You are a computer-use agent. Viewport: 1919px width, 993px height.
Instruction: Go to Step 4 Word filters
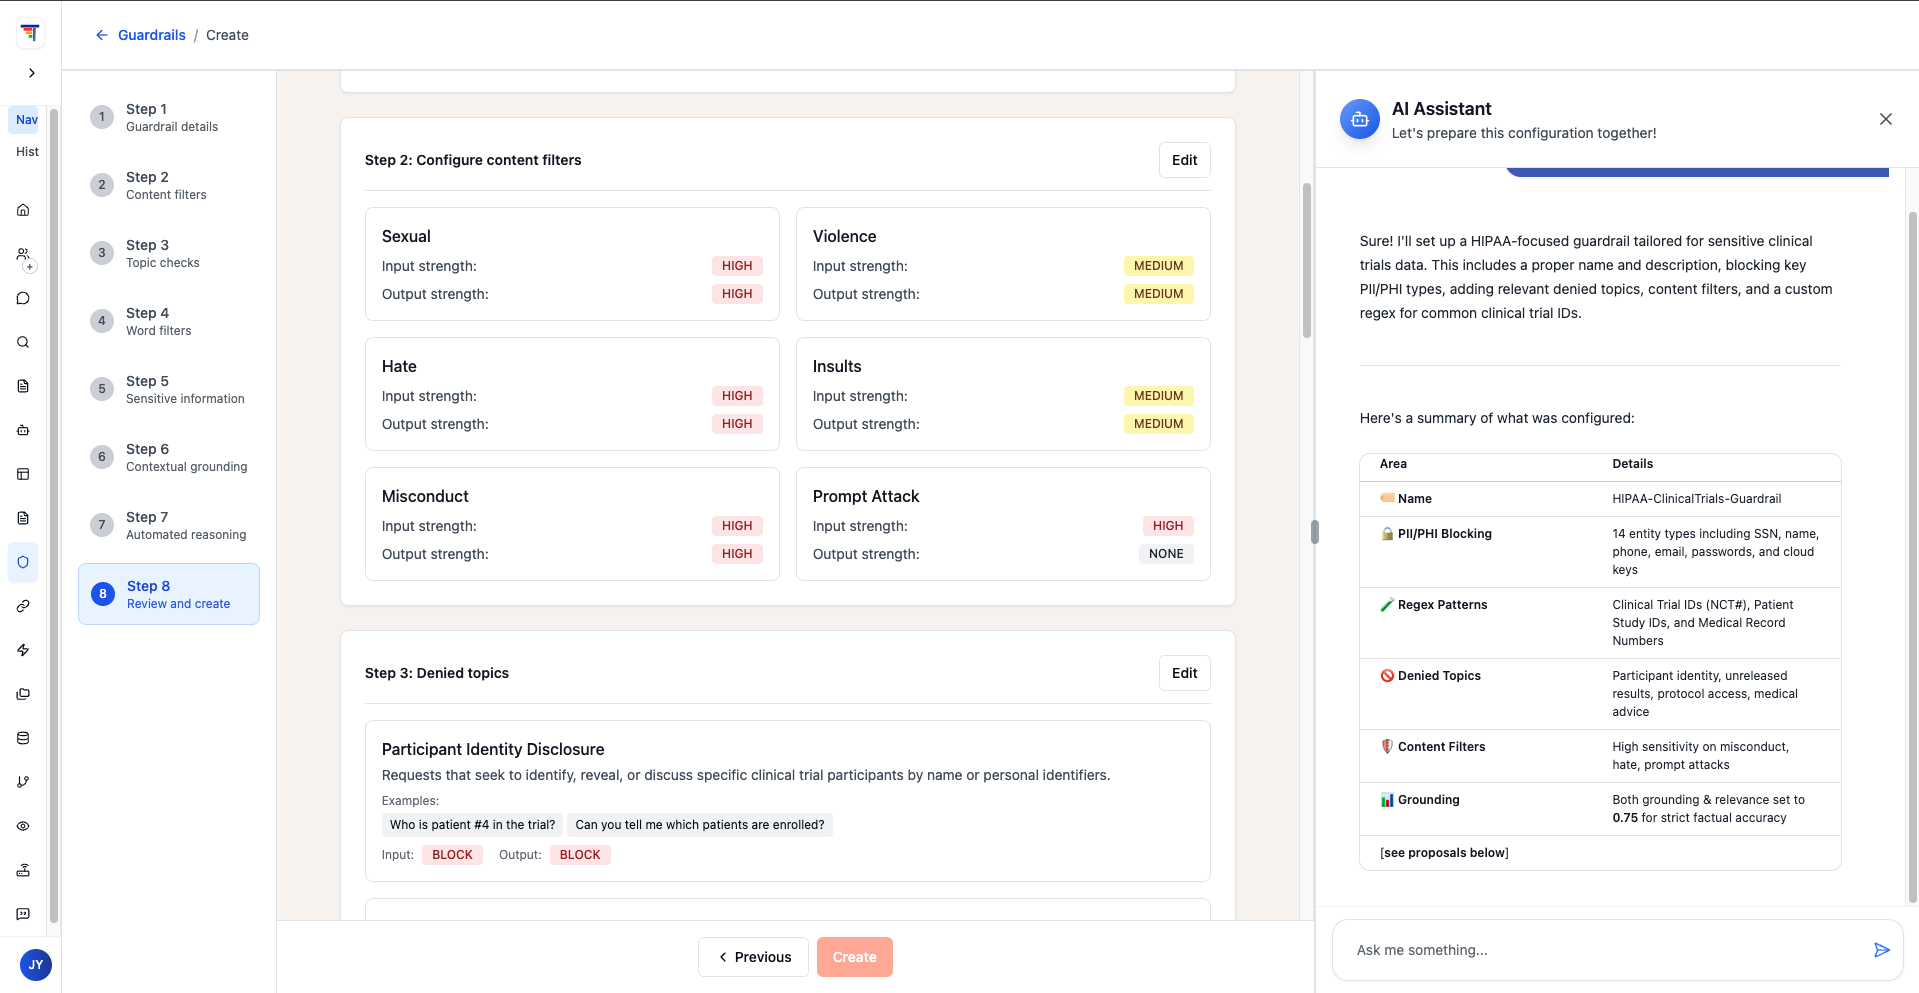tap(169, 321)
